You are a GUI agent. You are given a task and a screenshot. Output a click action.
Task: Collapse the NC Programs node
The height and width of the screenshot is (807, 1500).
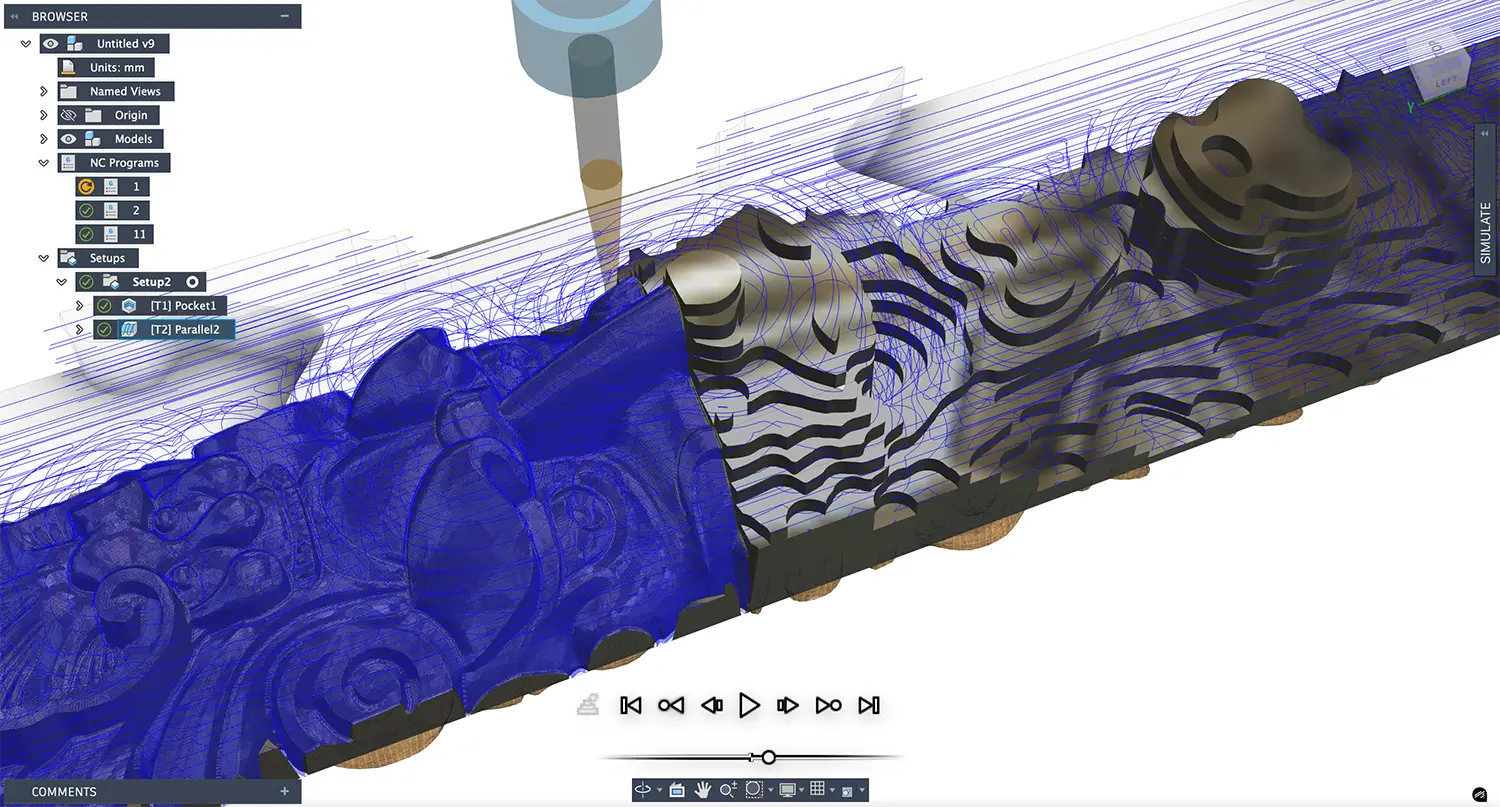44,162
